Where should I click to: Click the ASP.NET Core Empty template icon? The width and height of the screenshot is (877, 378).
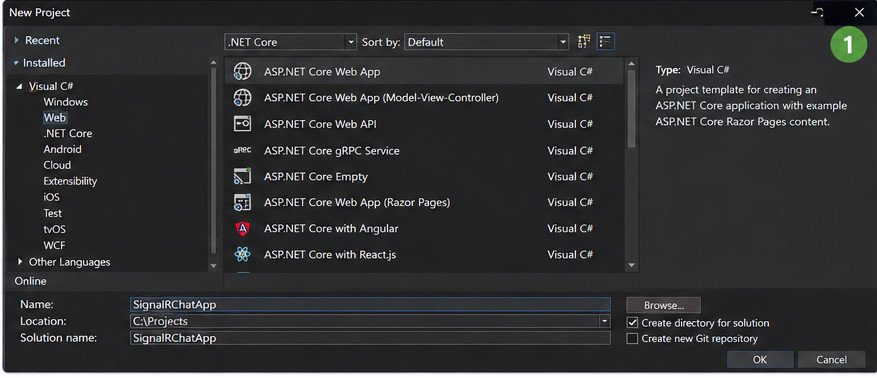click(242, 176)
